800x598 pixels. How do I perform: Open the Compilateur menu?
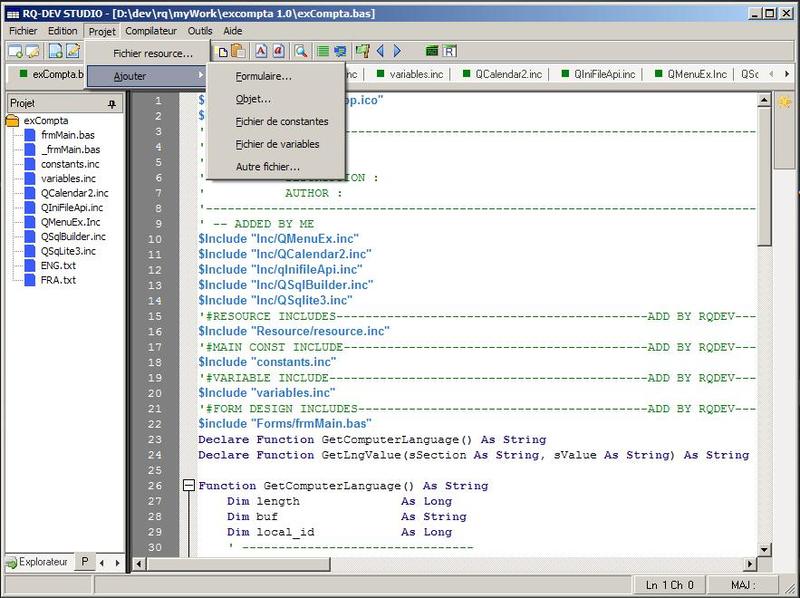[151, 31]
